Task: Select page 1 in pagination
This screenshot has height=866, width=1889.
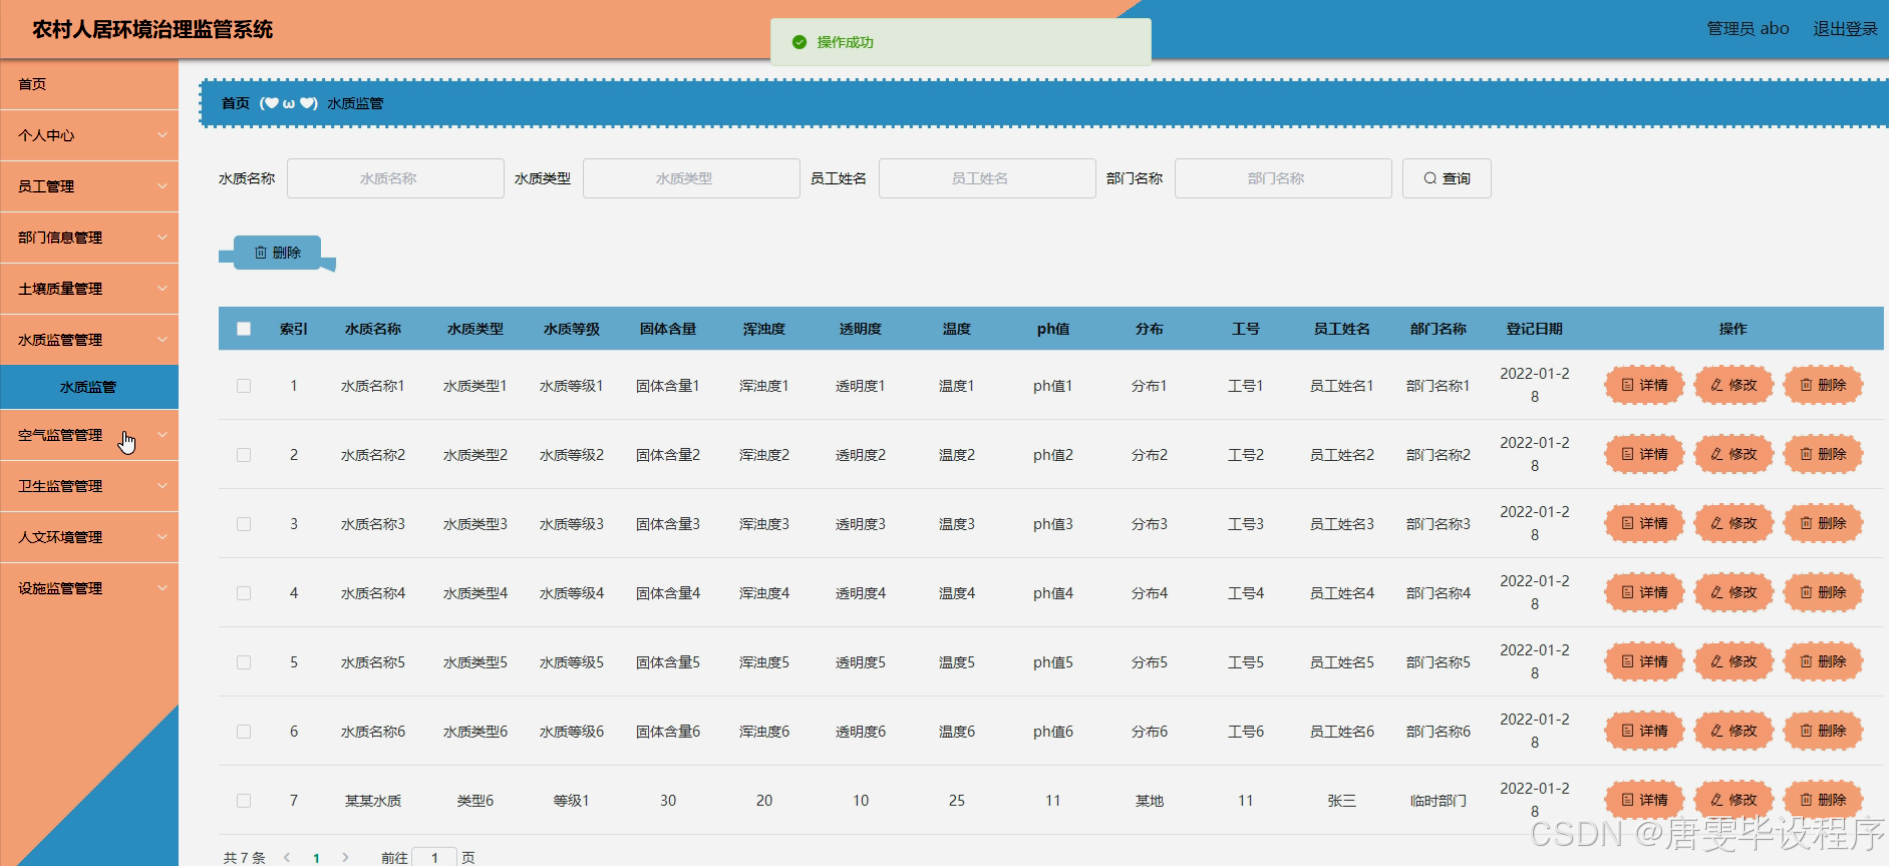Action: click(x=316, y=857)
